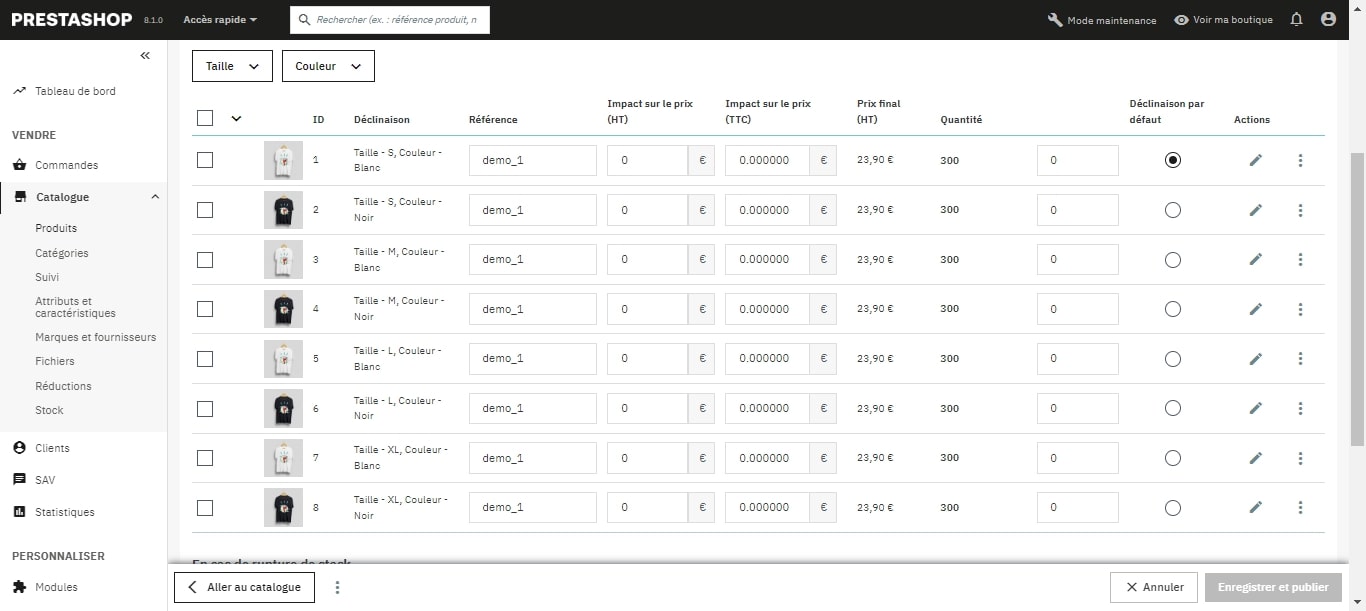Click Mode maintenance wrench link
Viewport: 1366px width, 611px height.
point(1102,20)
